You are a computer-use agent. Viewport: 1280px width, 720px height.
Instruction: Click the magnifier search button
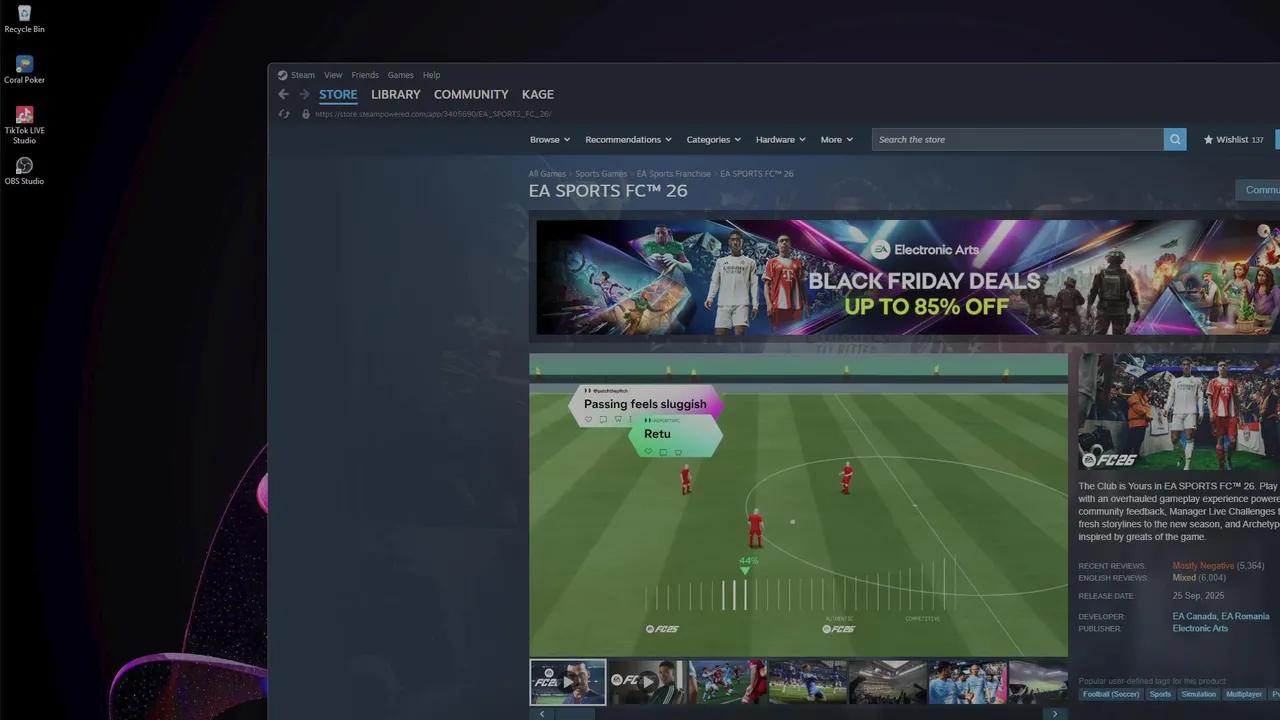pyautogui.click(x=1175, y=139)
